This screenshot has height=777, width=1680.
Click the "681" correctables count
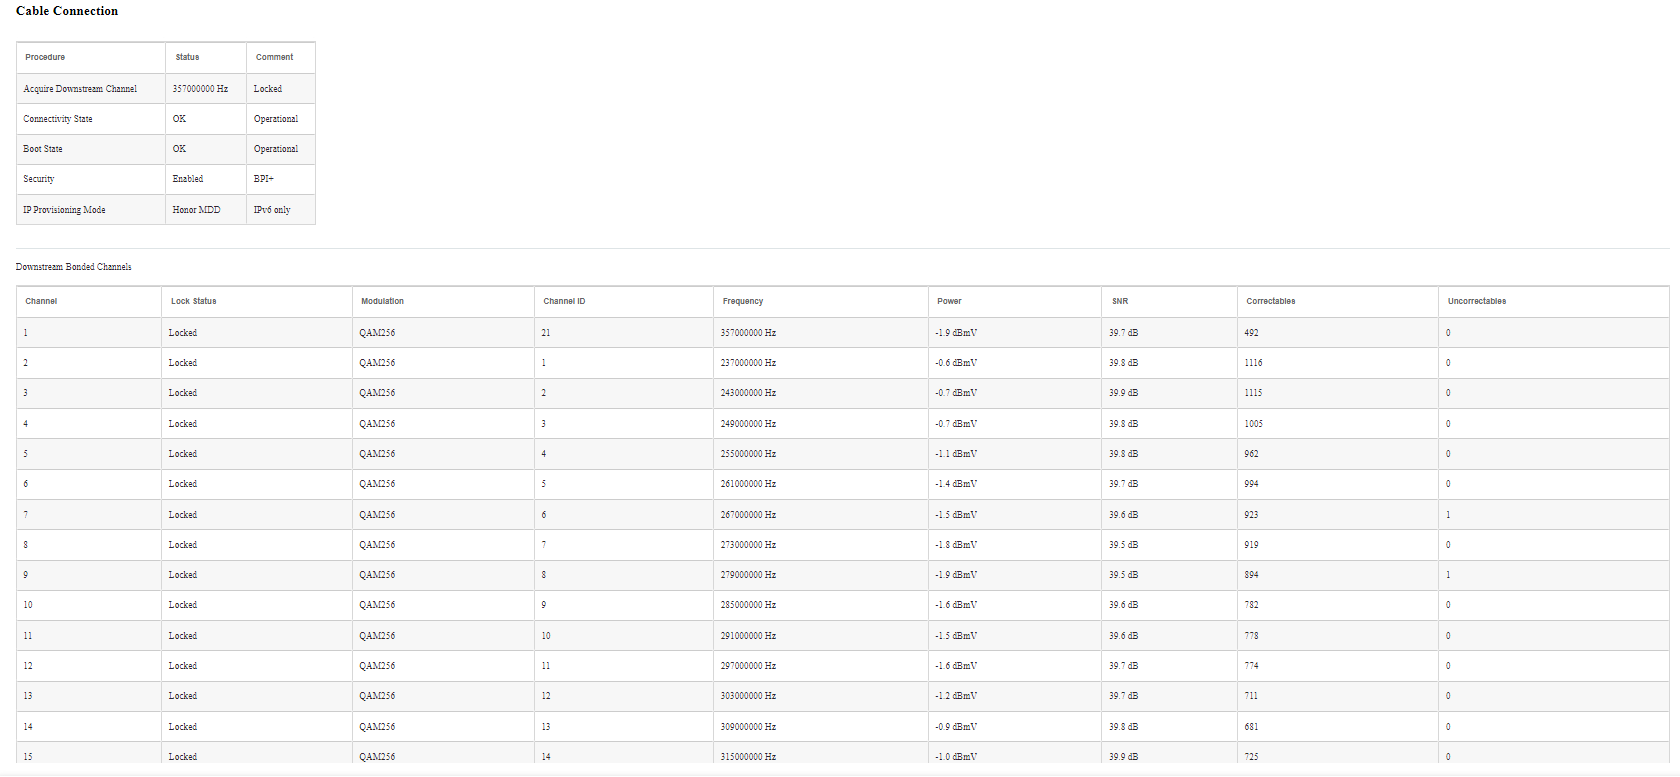[1251, 727]
